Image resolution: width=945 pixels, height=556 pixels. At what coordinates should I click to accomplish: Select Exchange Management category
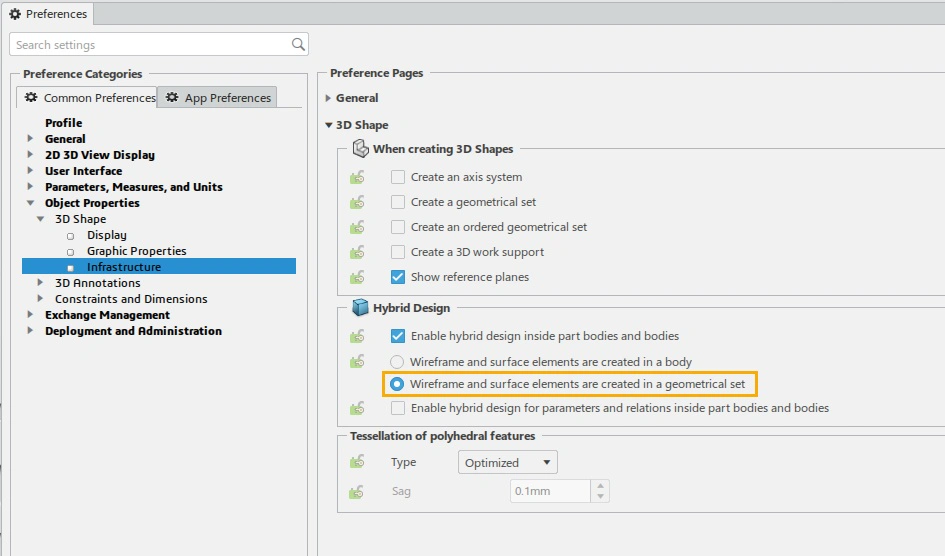(x=107, y=315)
